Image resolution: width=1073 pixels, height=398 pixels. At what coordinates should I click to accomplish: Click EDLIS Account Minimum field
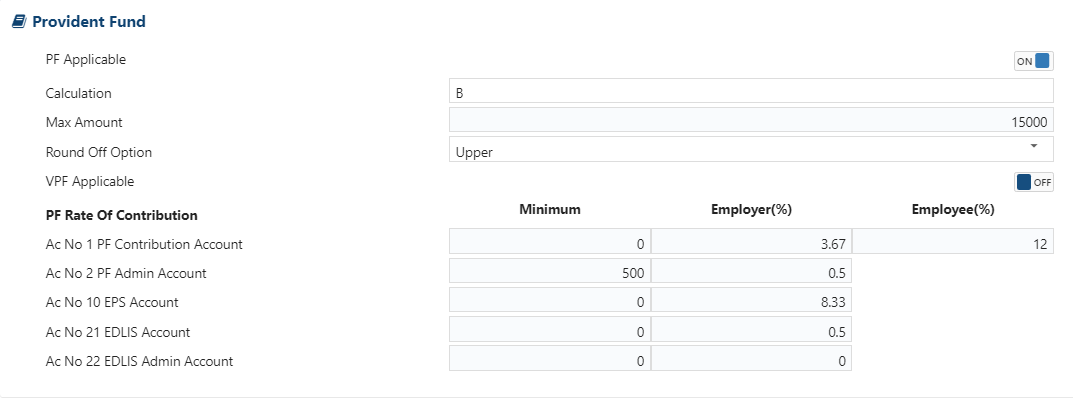pos(550,330)
